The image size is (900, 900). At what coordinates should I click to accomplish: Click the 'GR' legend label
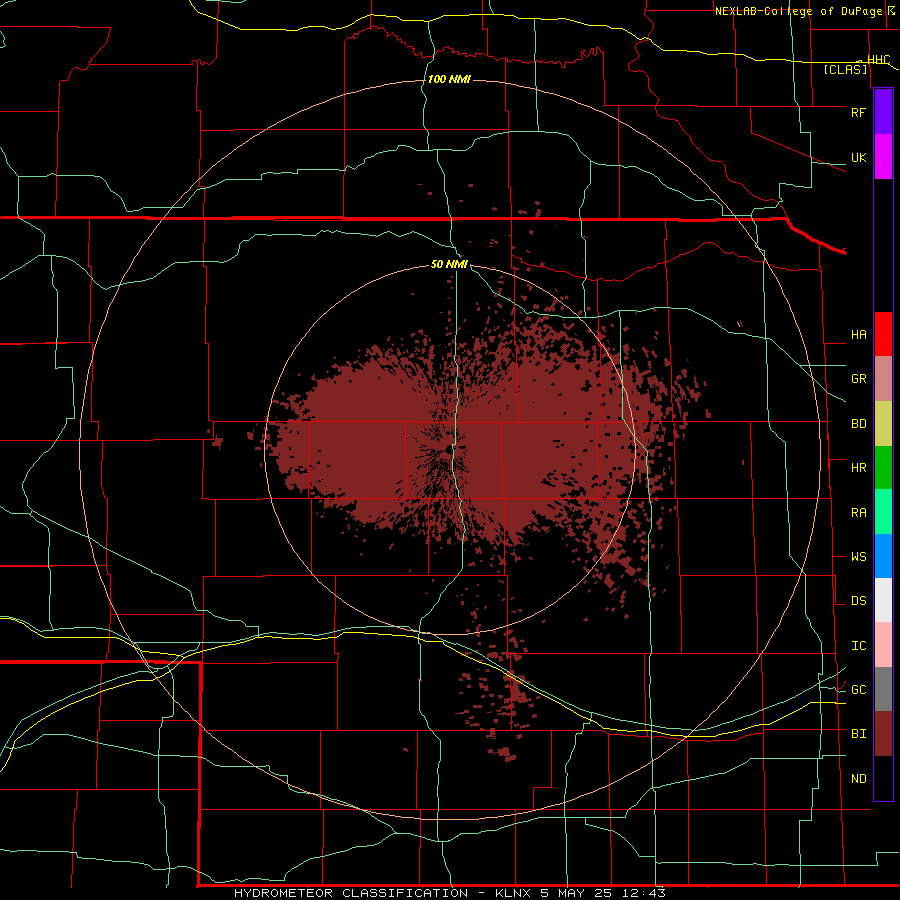click(x=858, y=379)
